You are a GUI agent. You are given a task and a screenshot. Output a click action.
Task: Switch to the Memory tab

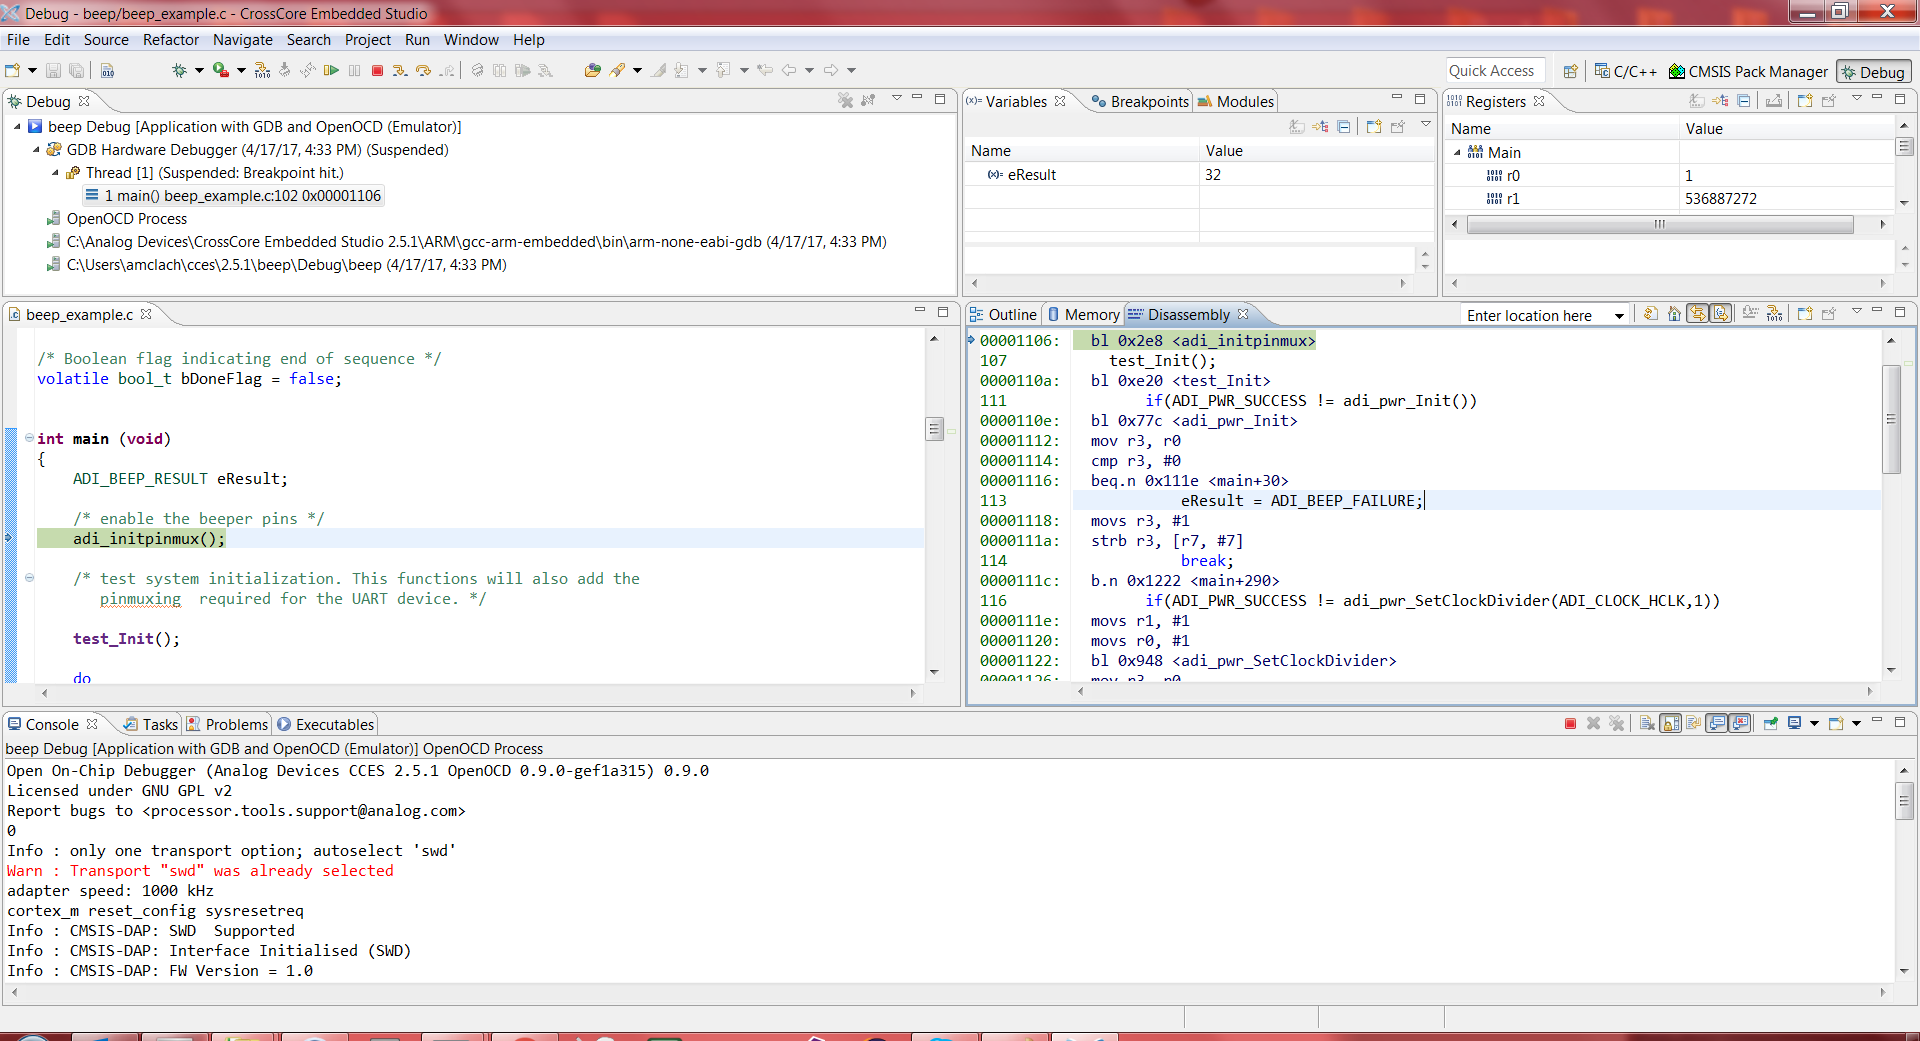pos(1083,315)
